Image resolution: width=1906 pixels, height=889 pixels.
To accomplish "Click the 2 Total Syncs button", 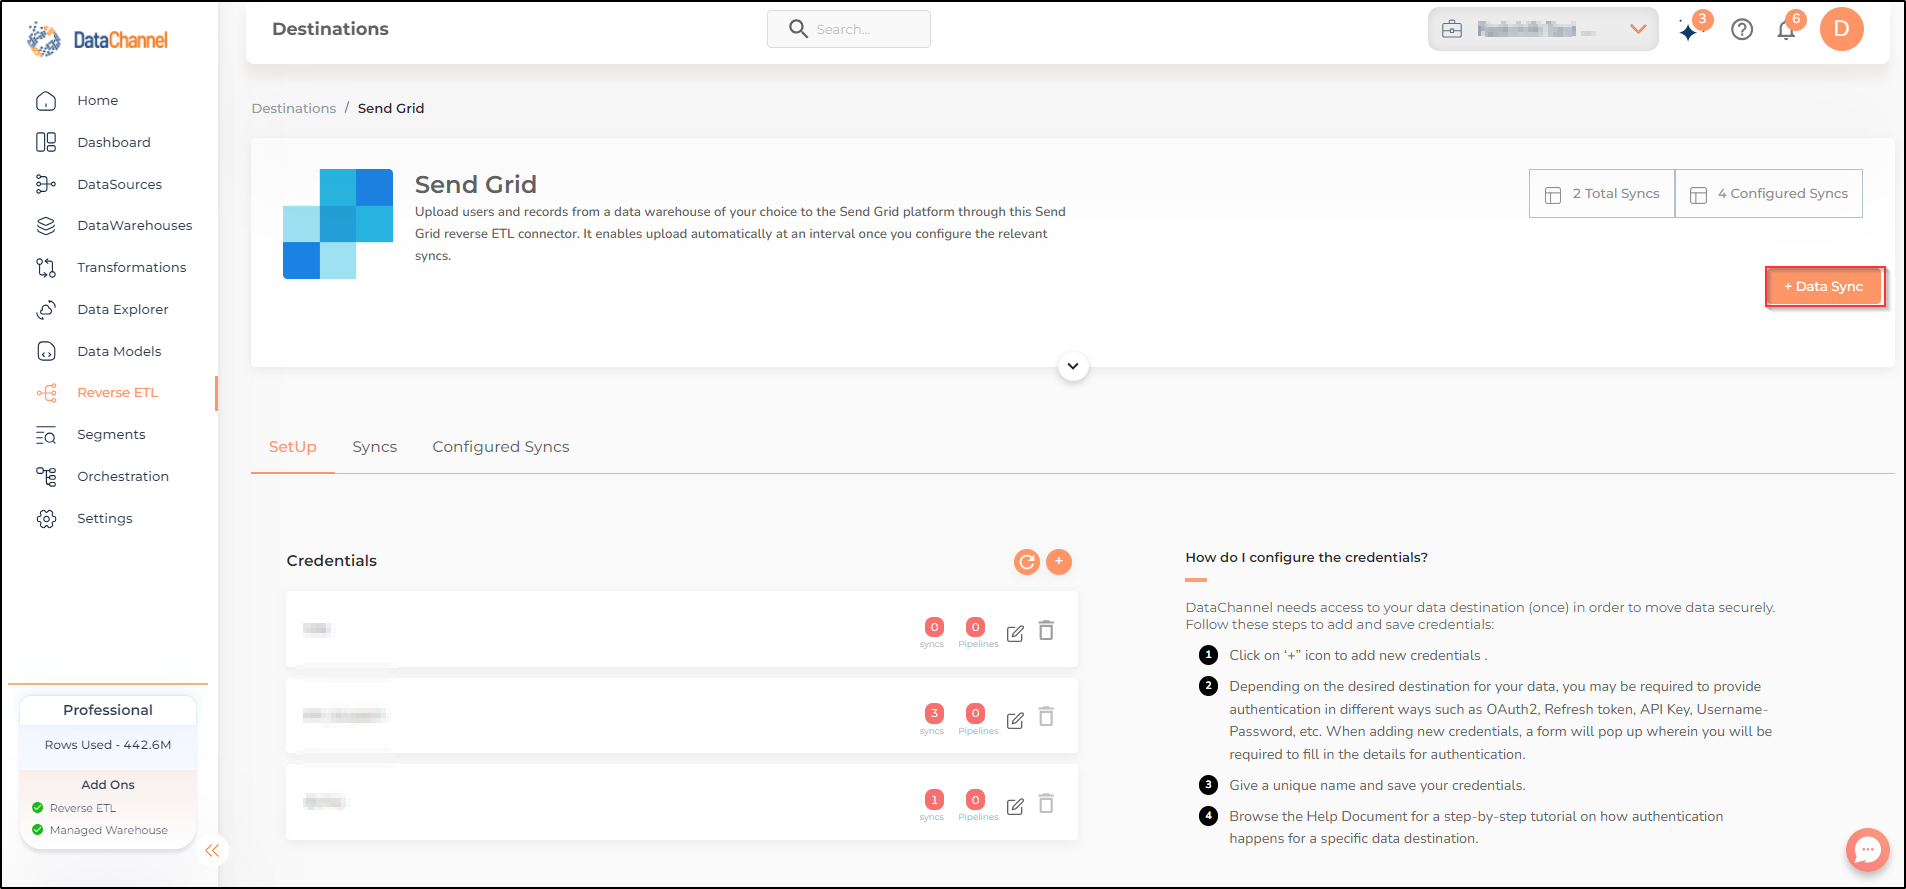I will pos(1602,194).
